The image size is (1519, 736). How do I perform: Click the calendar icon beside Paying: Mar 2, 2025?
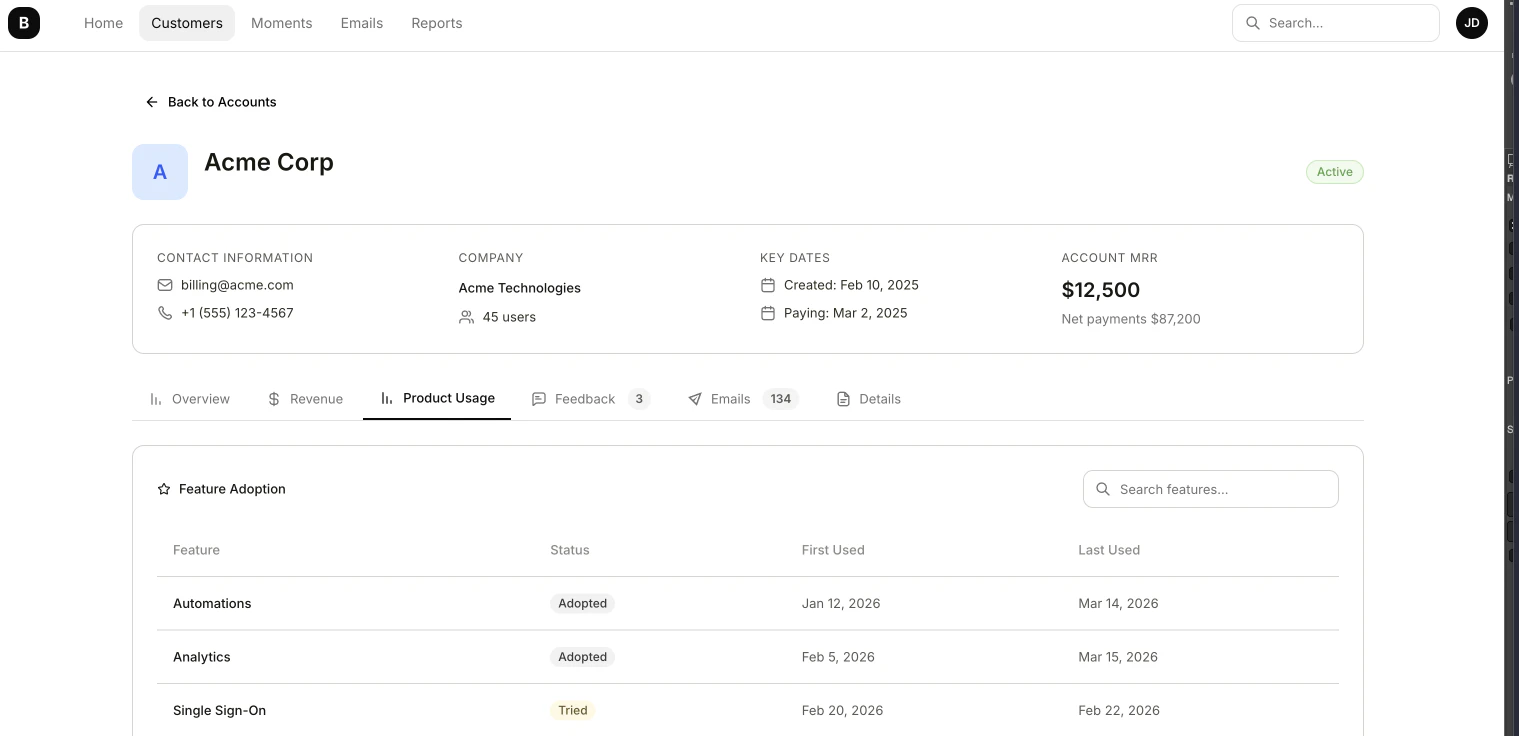(767, 313)
